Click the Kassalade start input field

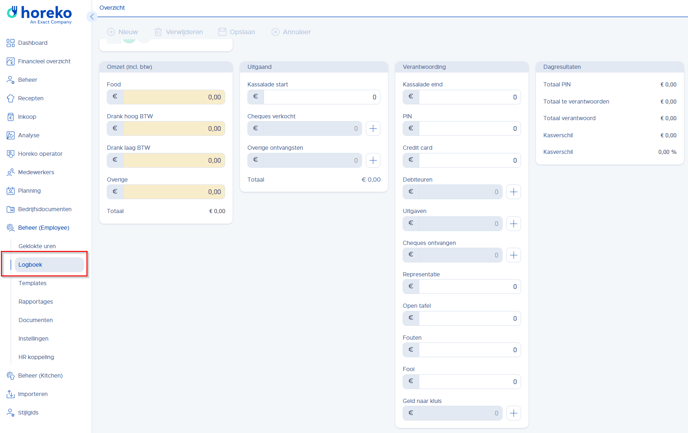click(321, 97)
